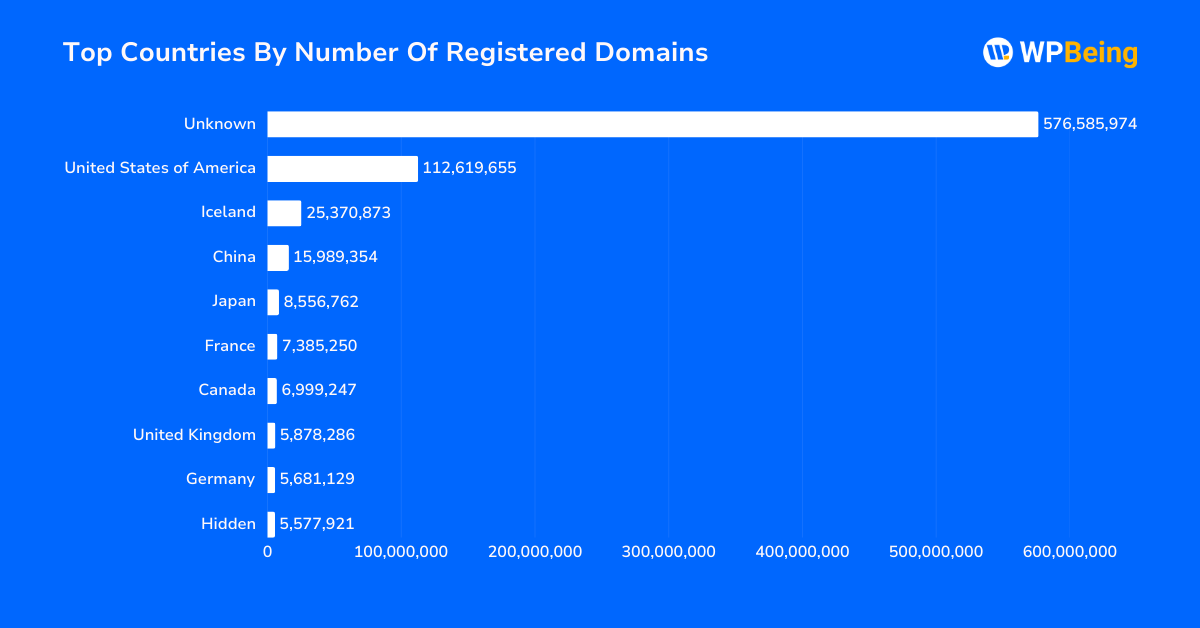Click the China bar
The height and width of the screenshot is (628, 1200).
click(278, 256)
